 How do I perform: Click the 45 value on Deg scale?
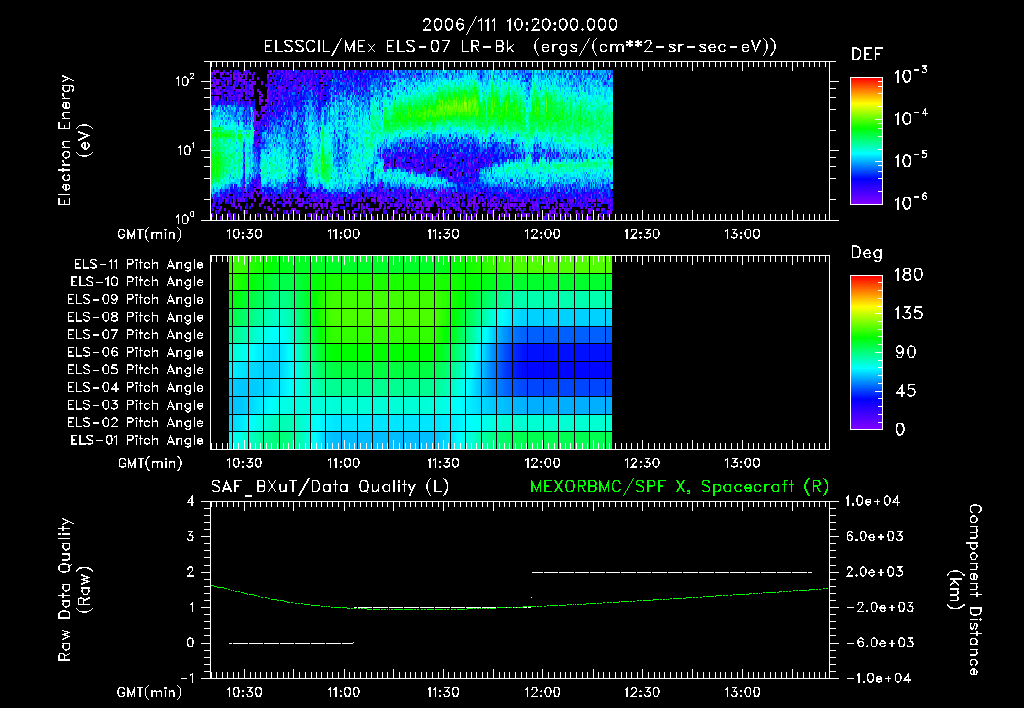pyautogui.click(x=906, y=391)
